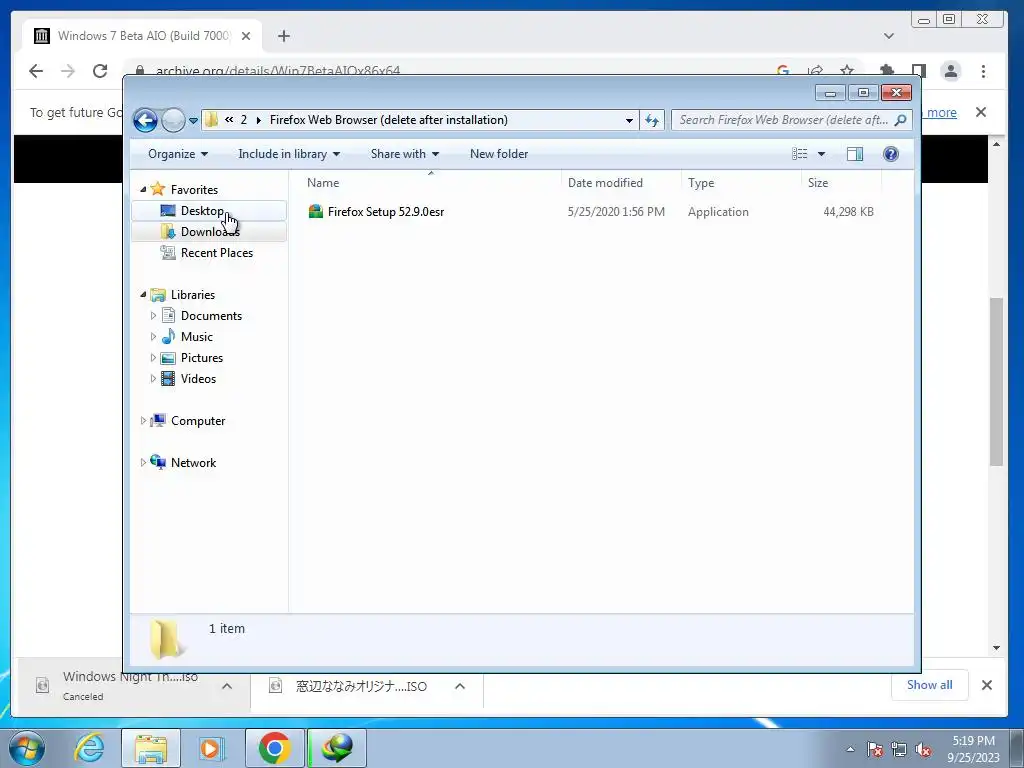This screenshot has width=1024, height=768.
Task: Select Recent Places in Favorites
Action: [216, 253]
